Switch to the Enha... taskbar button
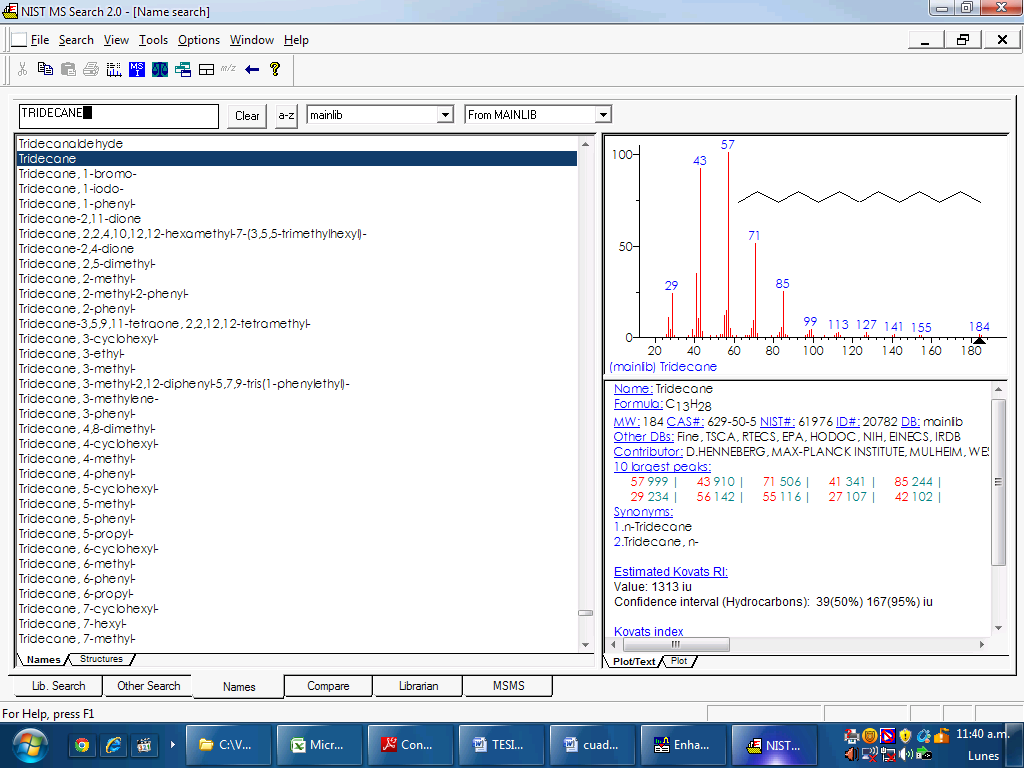 [682, 745]
